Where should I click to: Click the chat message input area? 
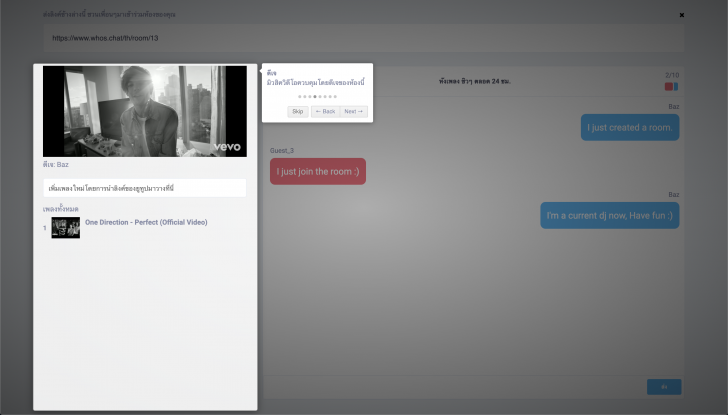[454, 387]
